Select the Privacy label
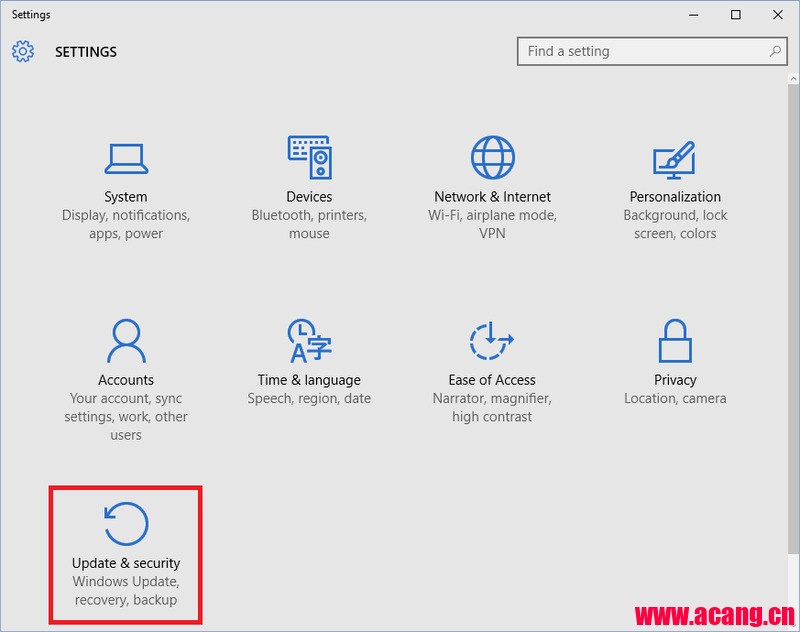 [675, 380]
